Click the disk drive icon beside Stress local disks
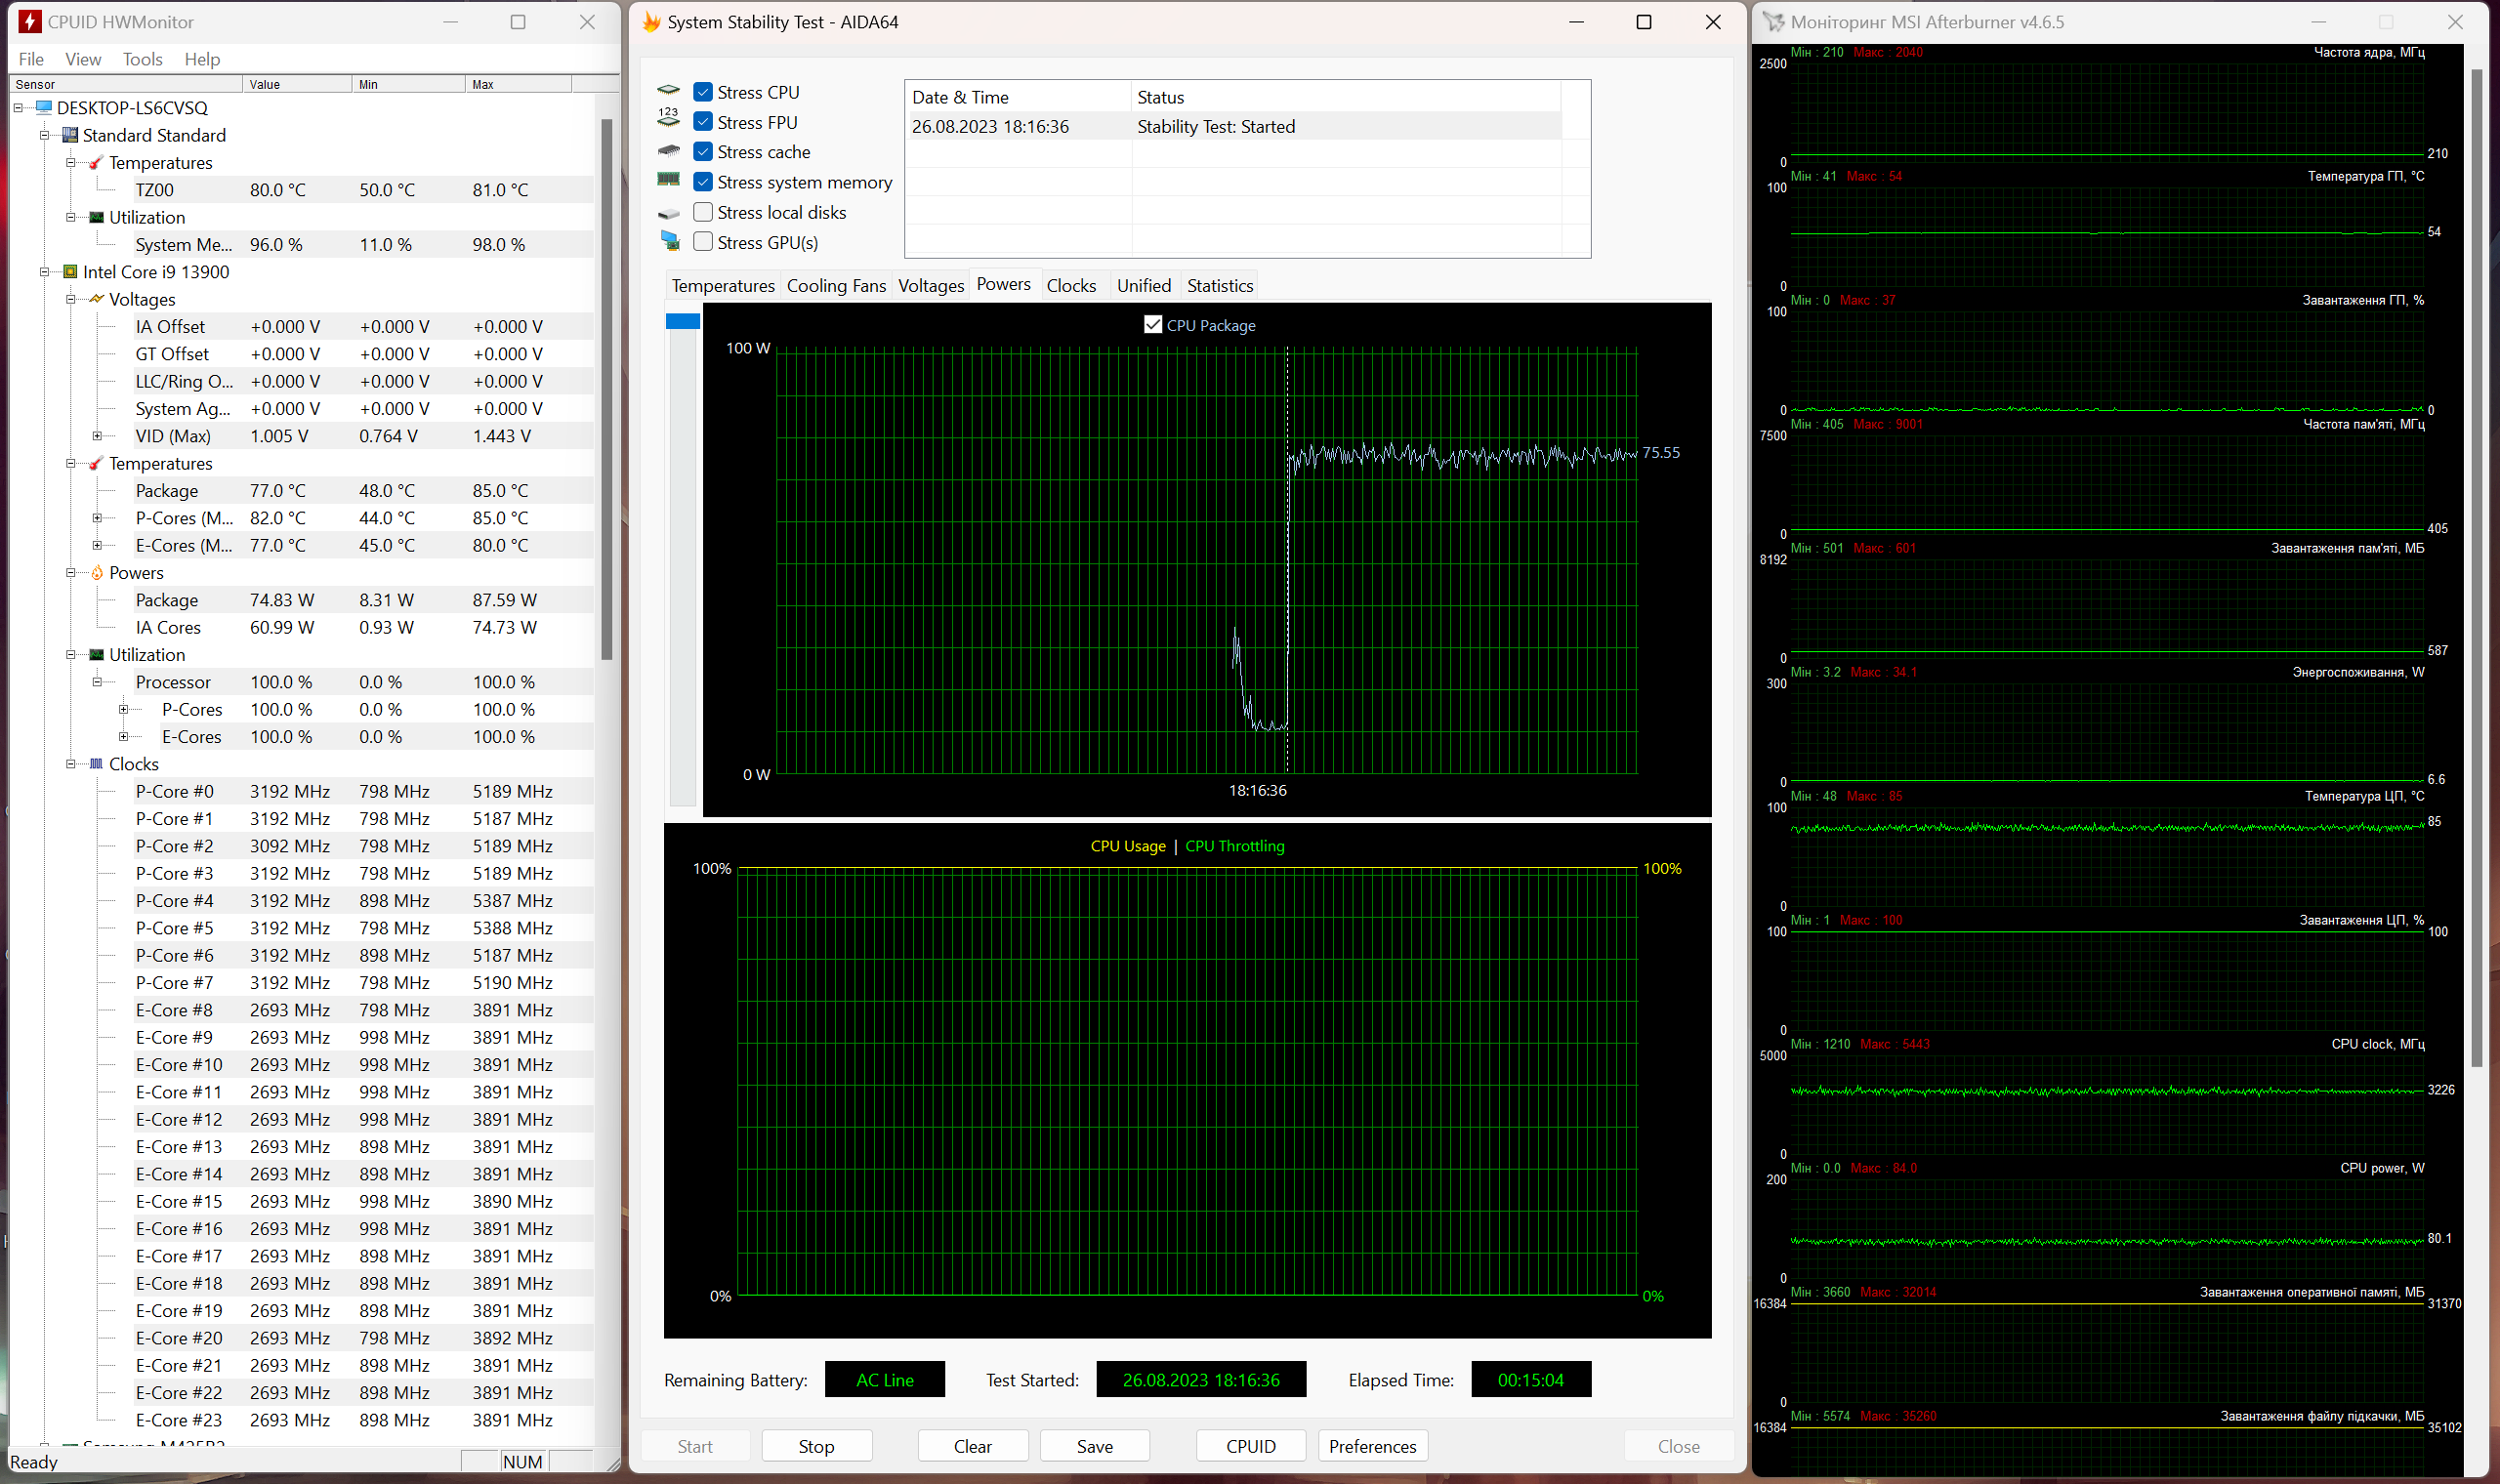Screen dimensions: 2500x1484 [x=668, y=213]
